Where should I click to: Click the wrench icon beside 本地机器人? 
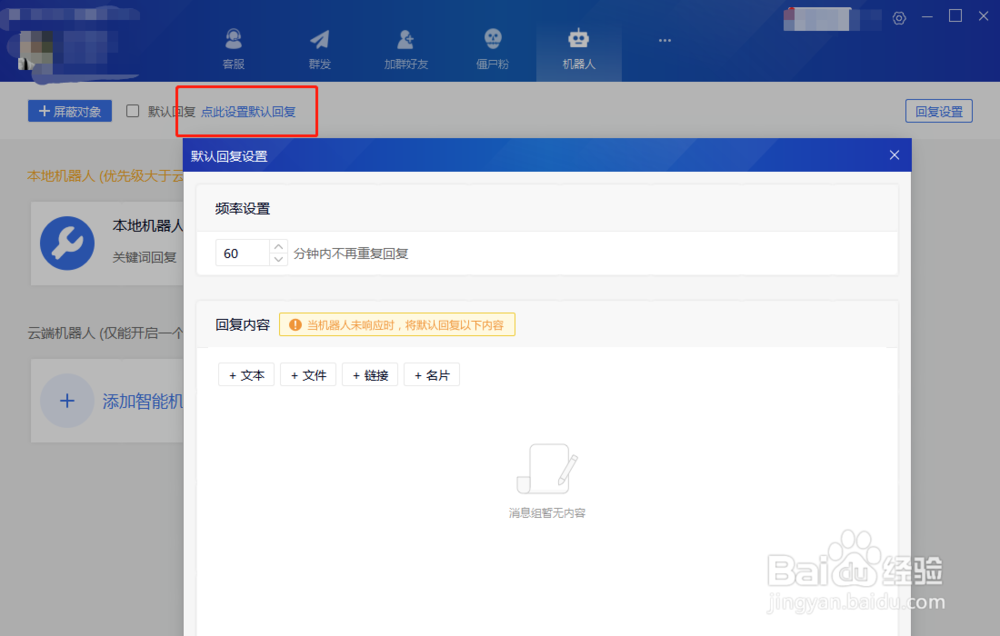point(67,243)
